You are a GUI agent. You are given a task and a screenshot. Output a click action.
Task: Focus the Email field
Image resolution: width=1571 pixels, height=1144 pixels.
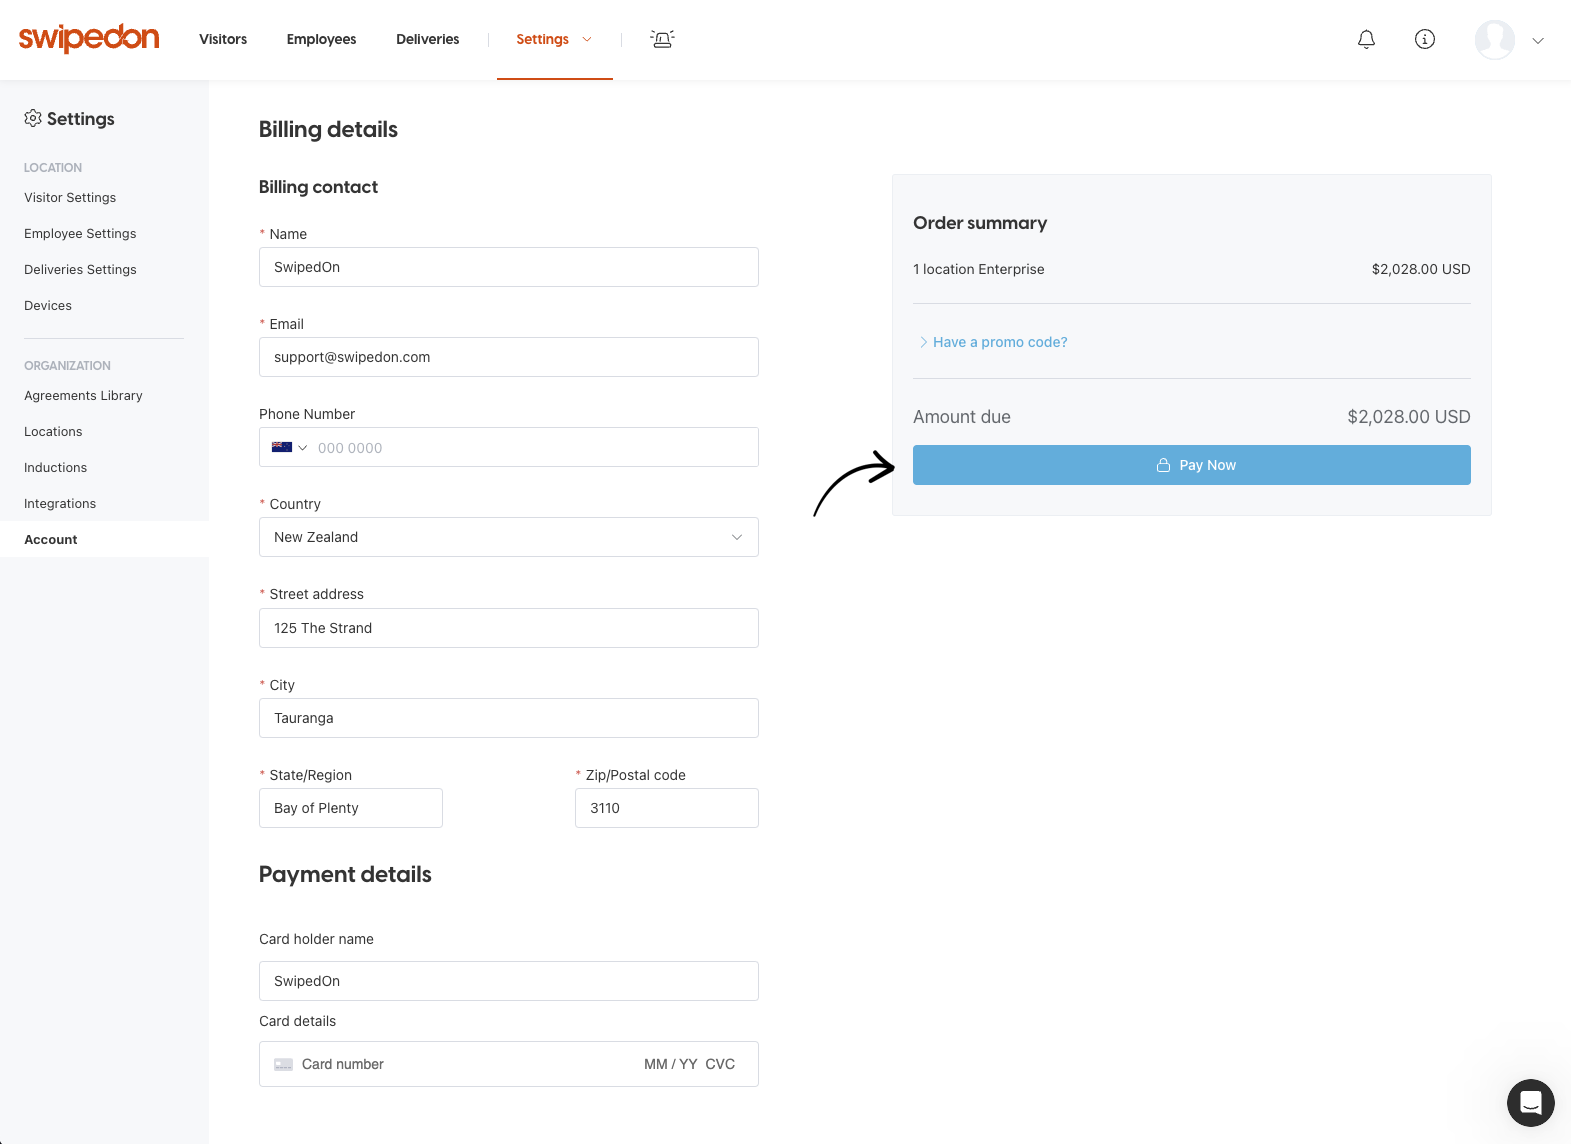coord(509,357)
